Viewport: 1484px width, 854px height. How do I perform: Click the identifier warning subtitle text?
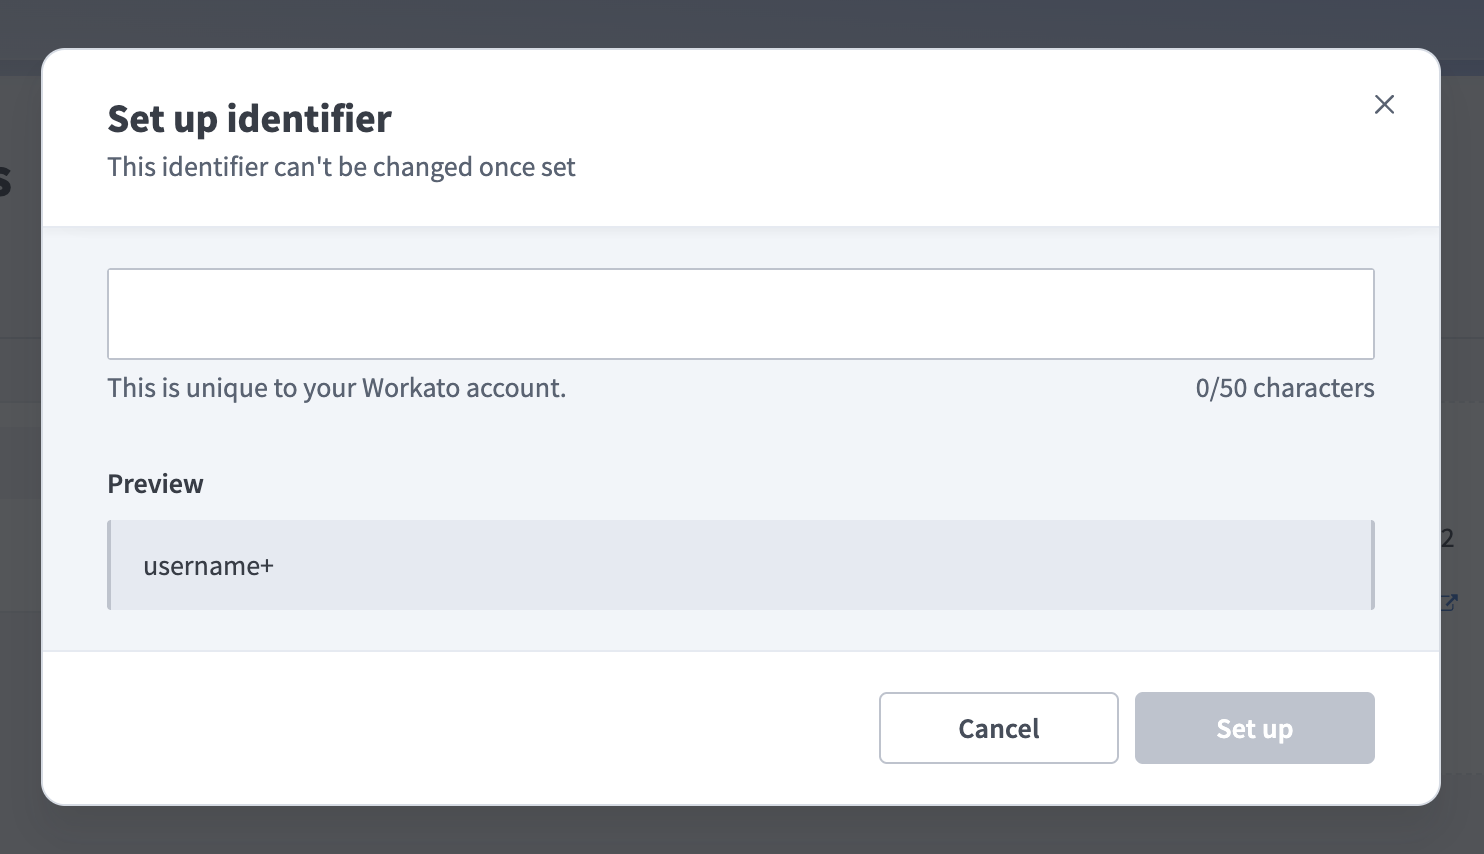(341, 166)
